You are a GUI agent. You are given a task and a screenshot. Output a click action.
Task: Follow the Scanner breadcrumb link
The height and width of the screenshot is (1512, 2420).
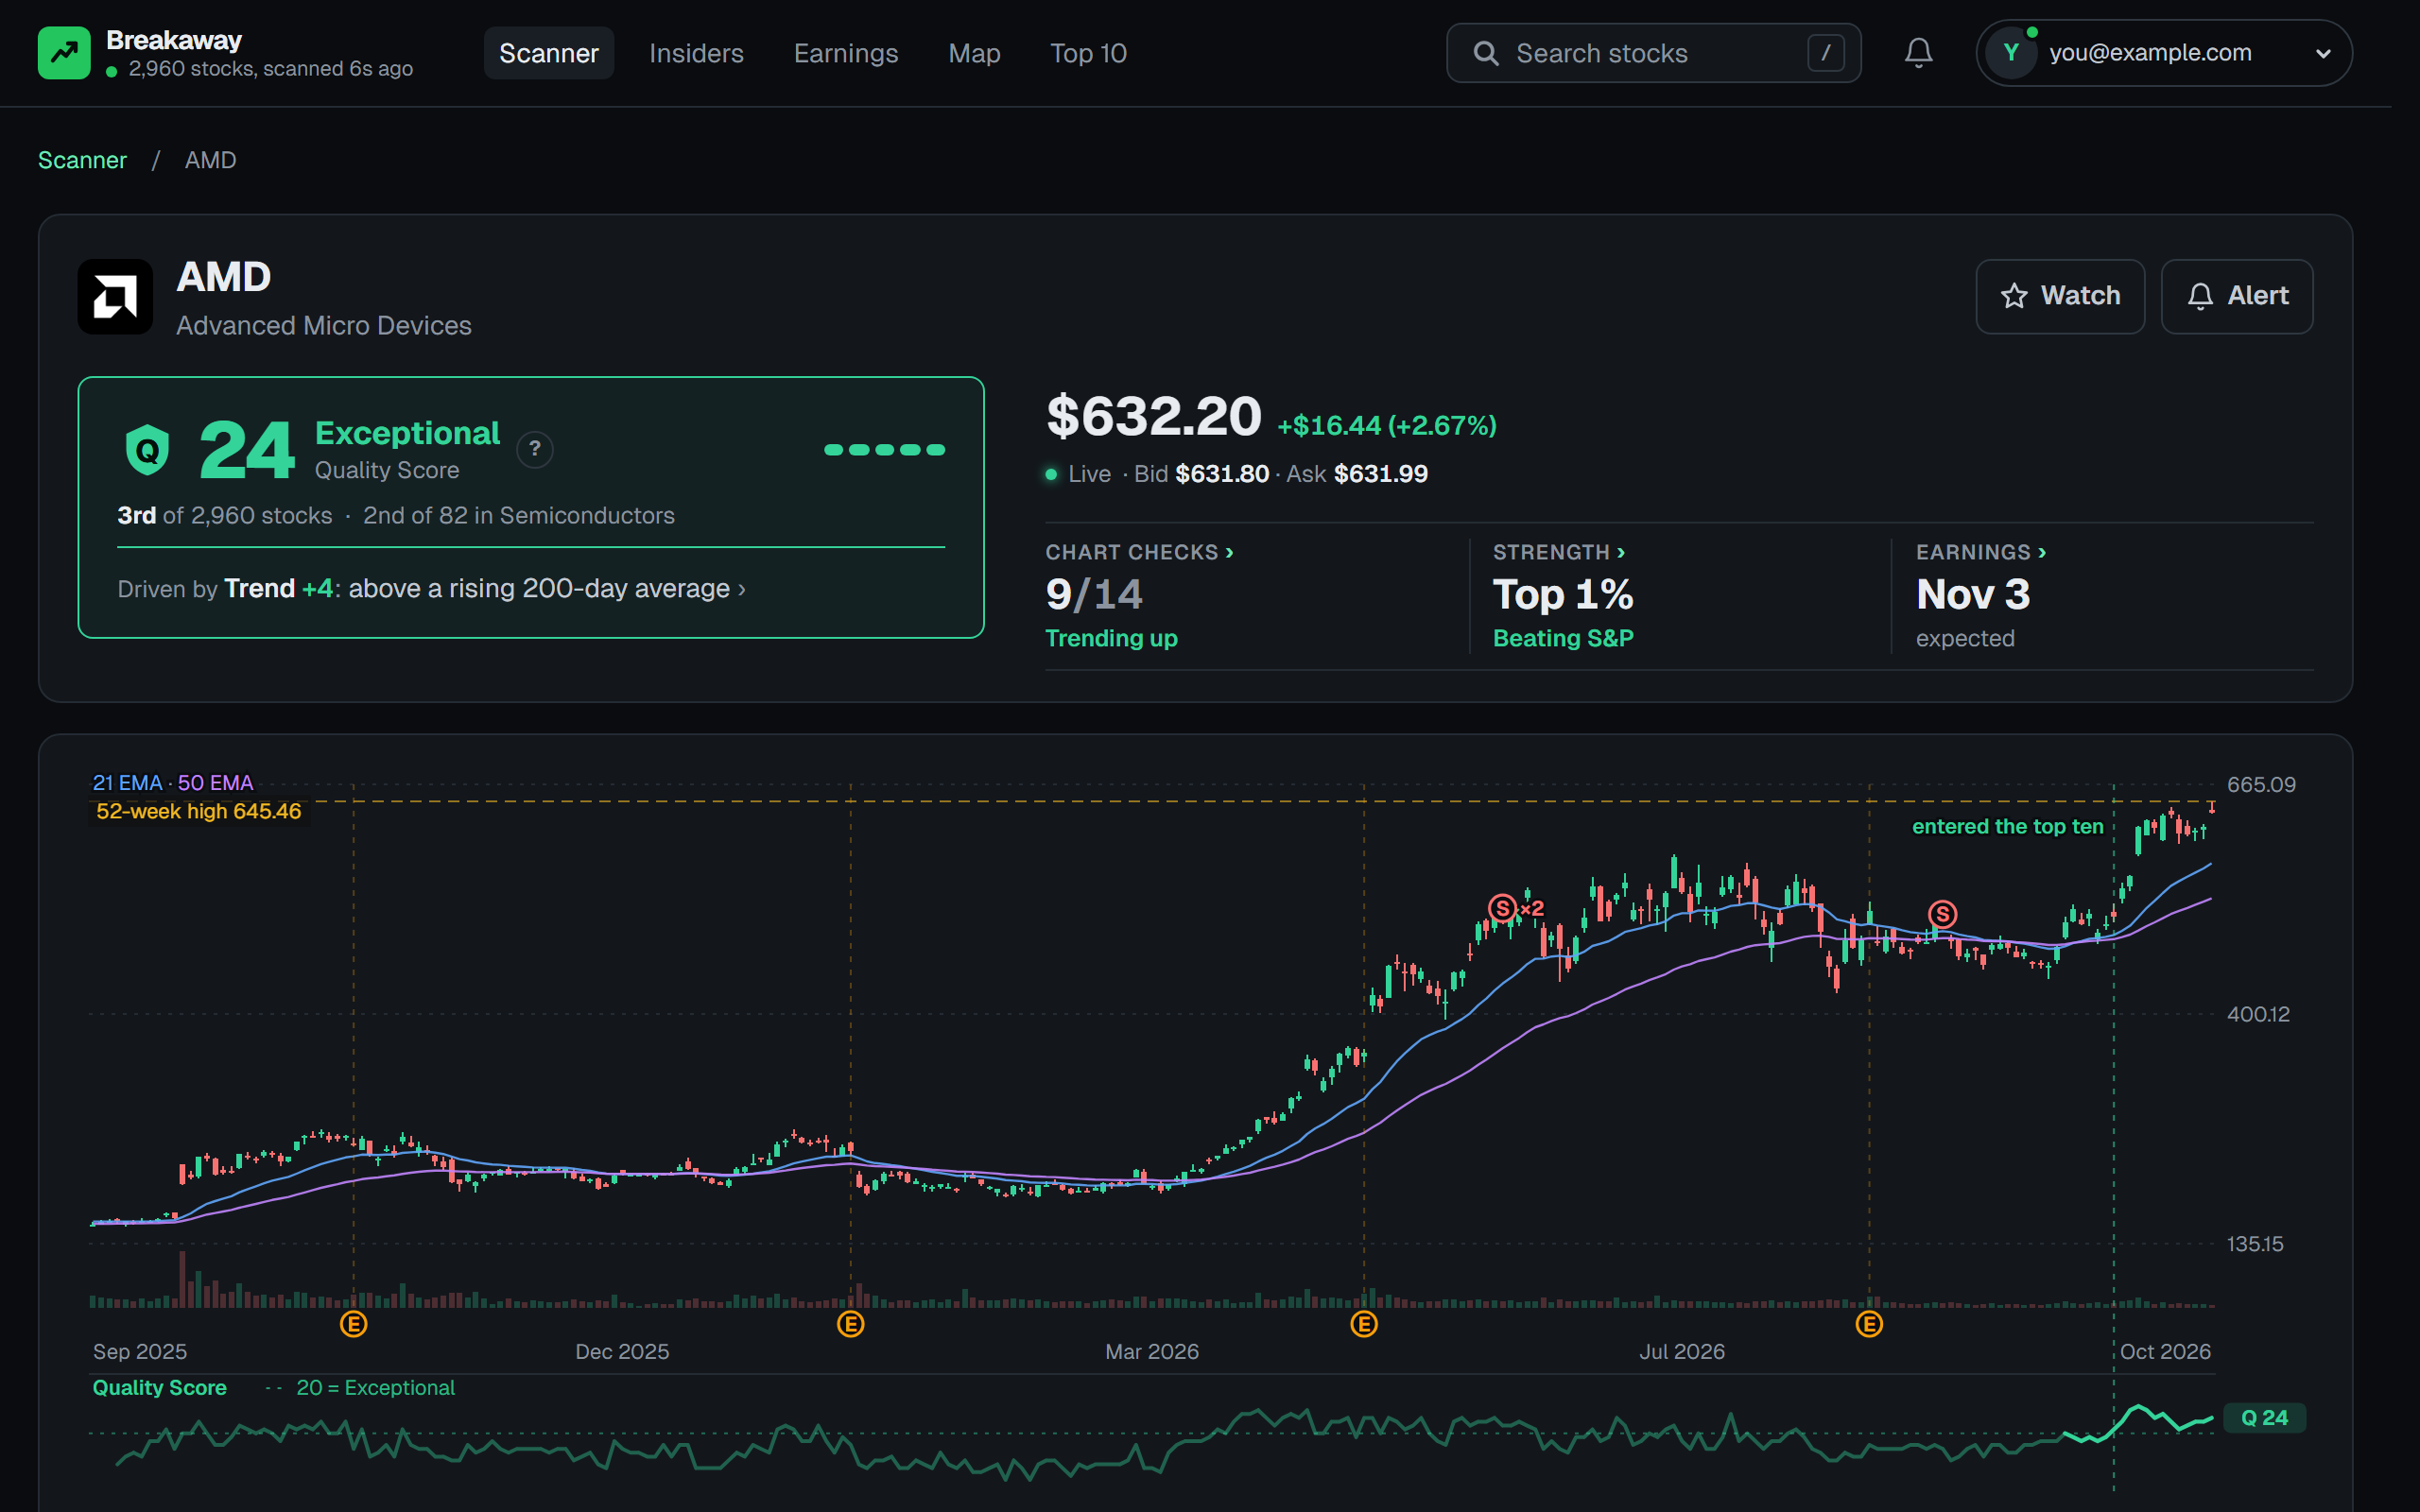[x=82, y=160]
